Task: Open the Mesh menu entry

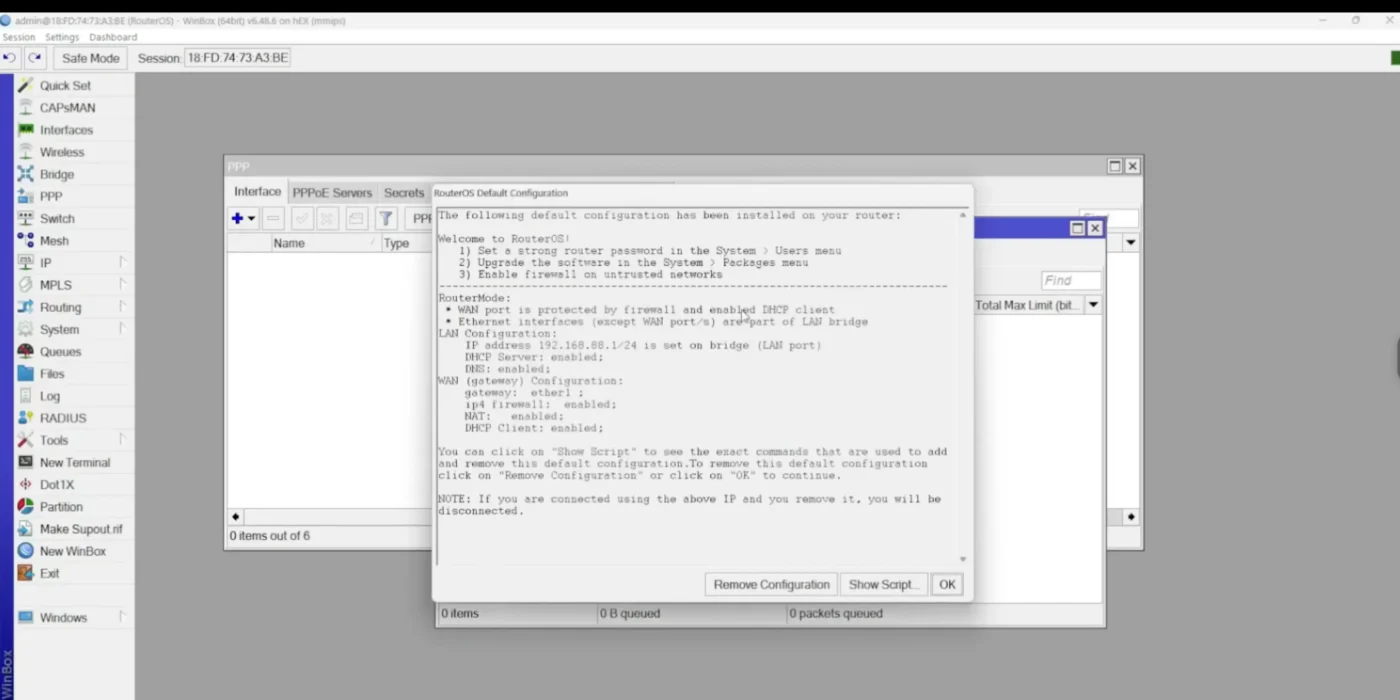Action: click(54, 241)
